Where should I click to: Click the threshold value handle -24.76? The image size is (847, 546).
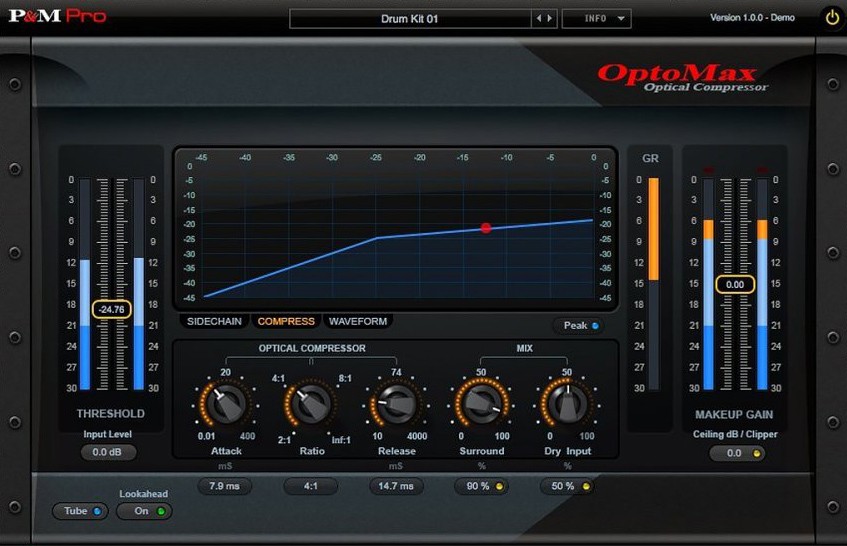112,309
